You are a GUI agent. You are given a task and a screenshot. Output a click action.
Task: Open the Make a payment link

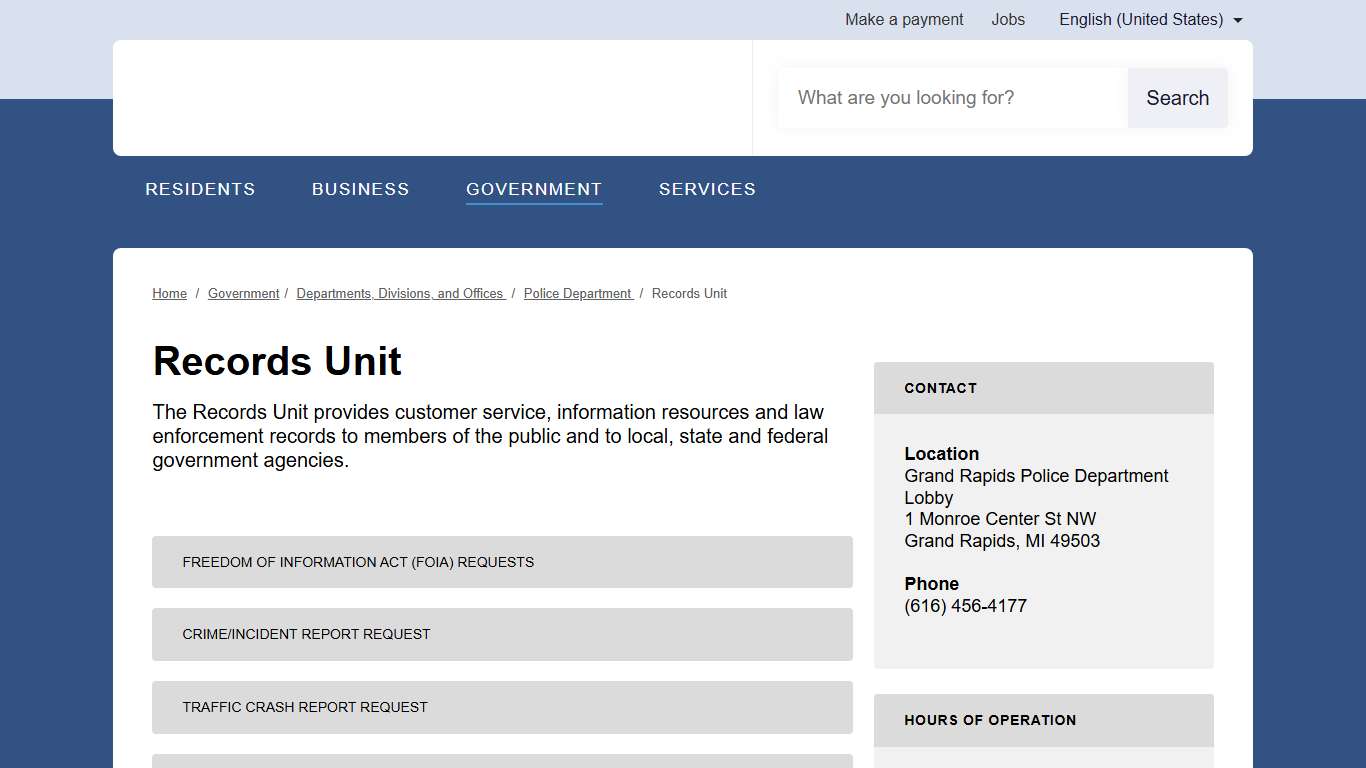(x=904, y=20)
